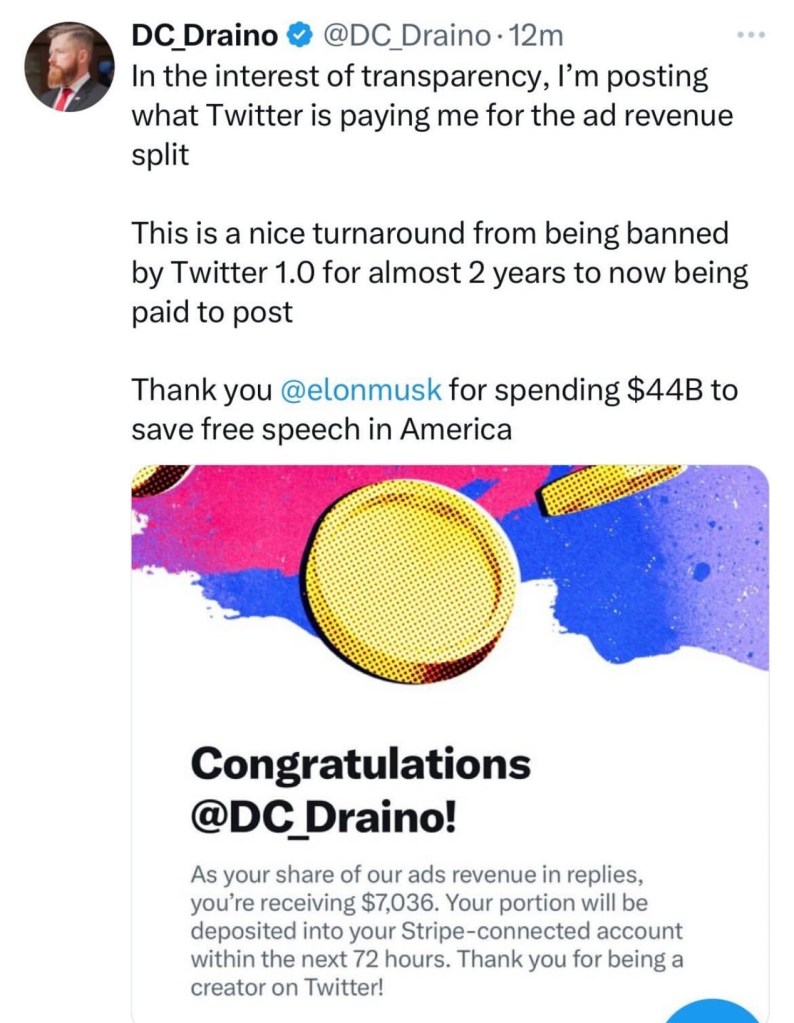Open the @elonmusk mention link

coord(355,389)
